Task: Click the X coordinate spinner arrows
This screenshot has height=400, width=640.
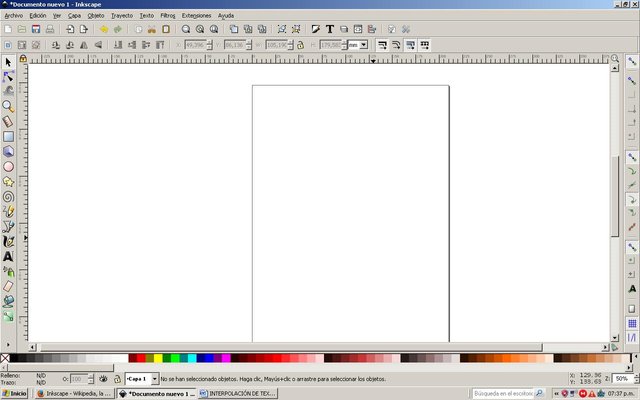Action: pyautogui.click(x=210, y=45)
